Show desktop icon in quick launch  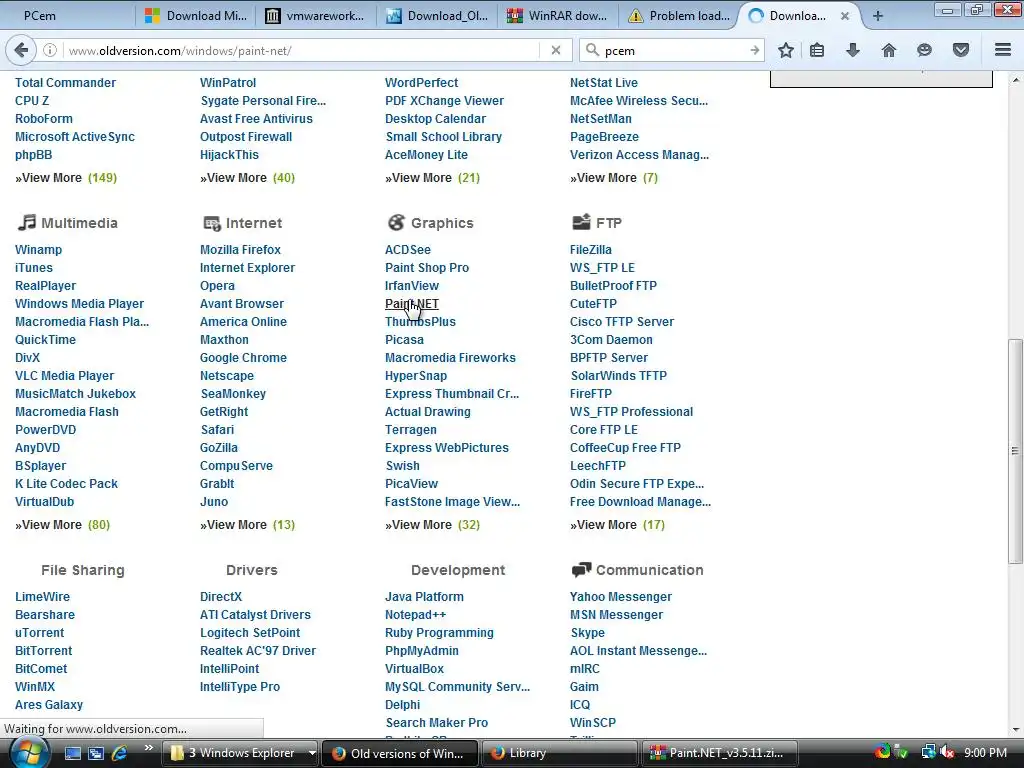coord(72,753)
